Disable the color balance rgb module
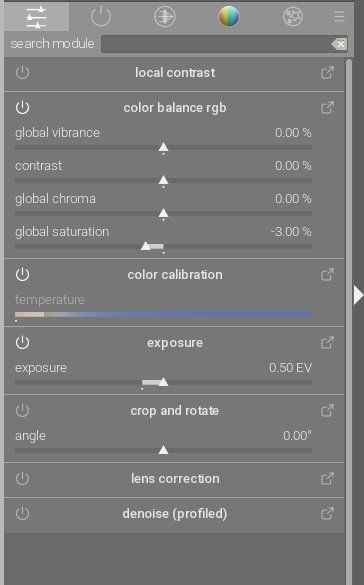The height and width of the screenshot is (585, 364). 22,107
